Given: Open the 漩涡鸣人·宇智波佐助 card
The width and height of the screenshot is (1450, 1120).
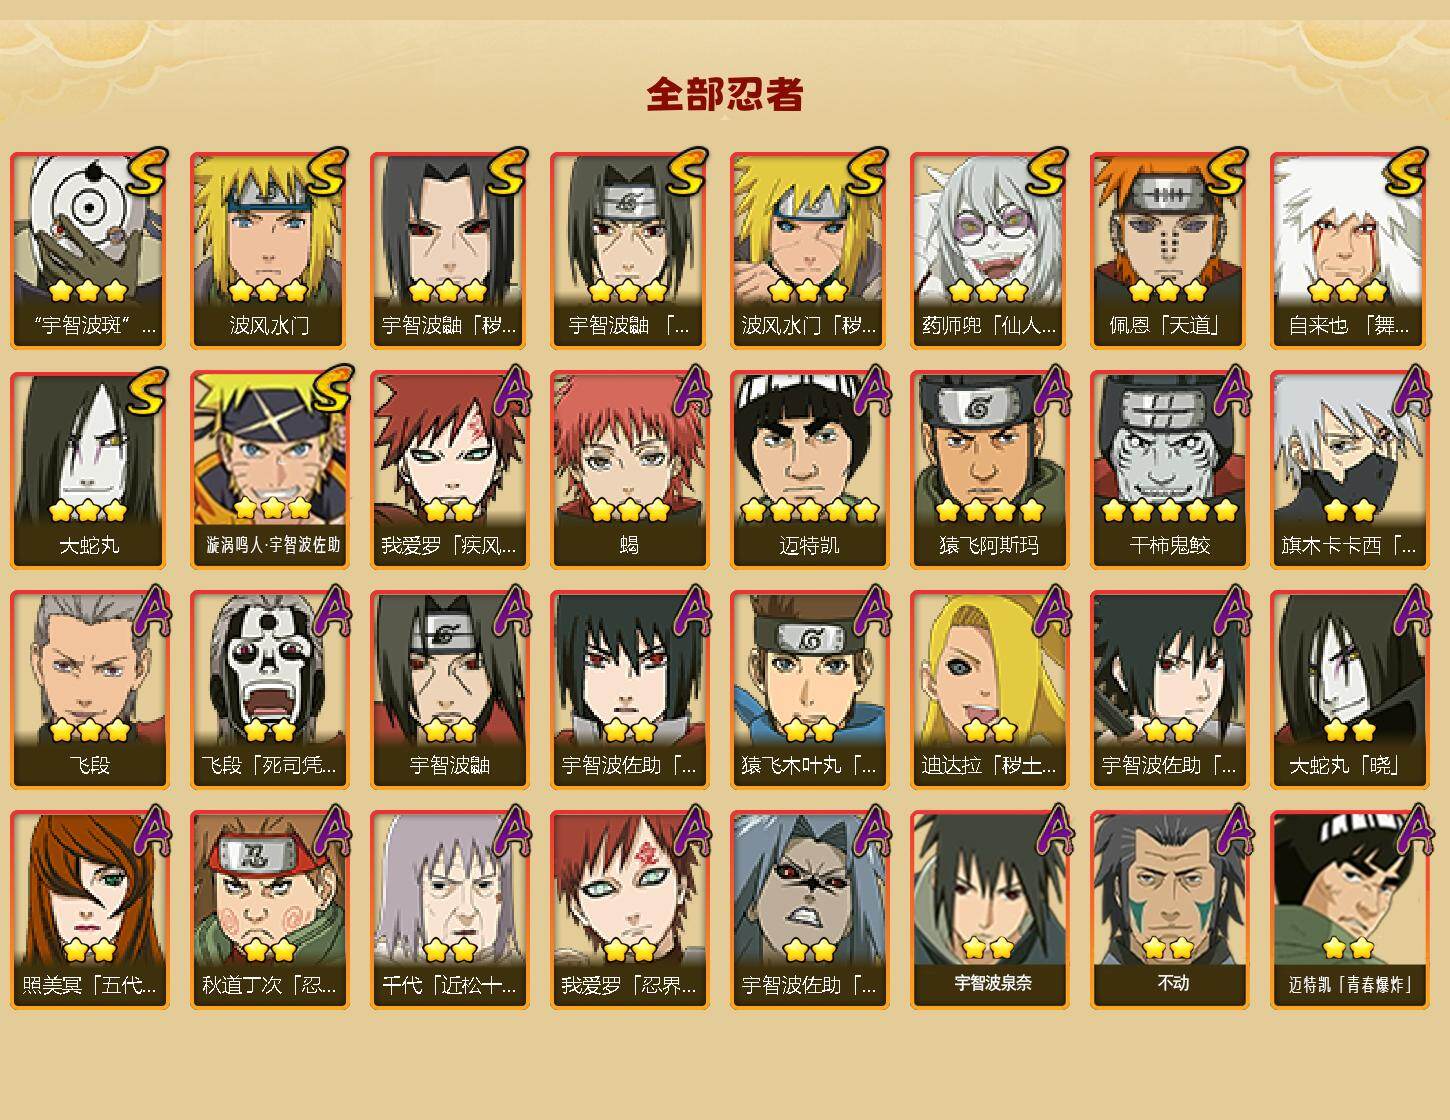Looking at the screenshot, I should click(x=269, y=470).
